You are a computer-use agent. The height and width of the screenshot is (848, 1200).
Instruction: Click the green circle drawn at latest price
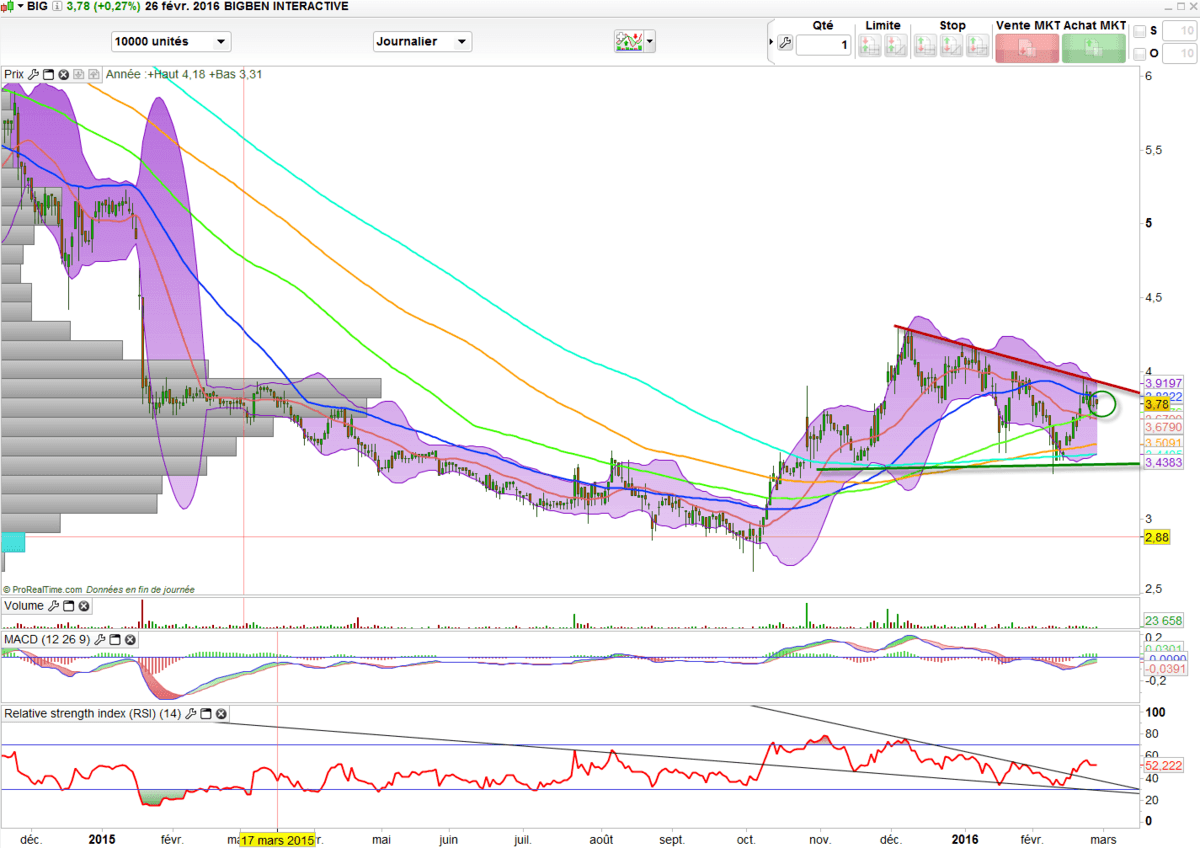coord(1102,404)
